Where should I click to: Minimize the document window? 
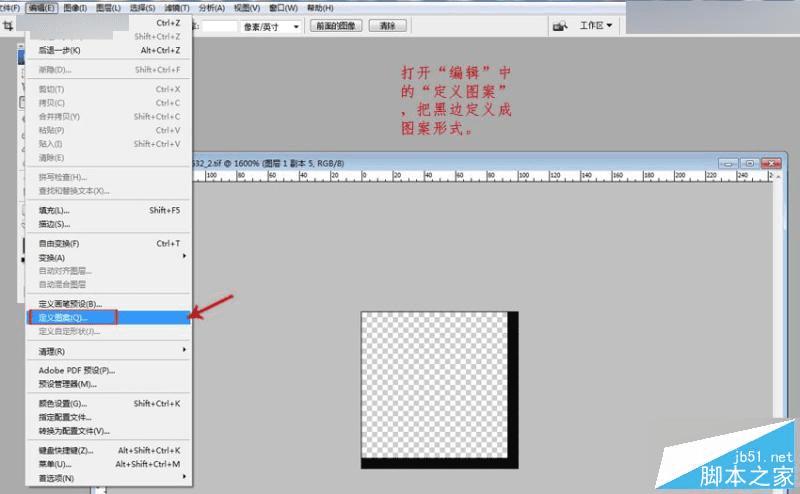point(728,163)
